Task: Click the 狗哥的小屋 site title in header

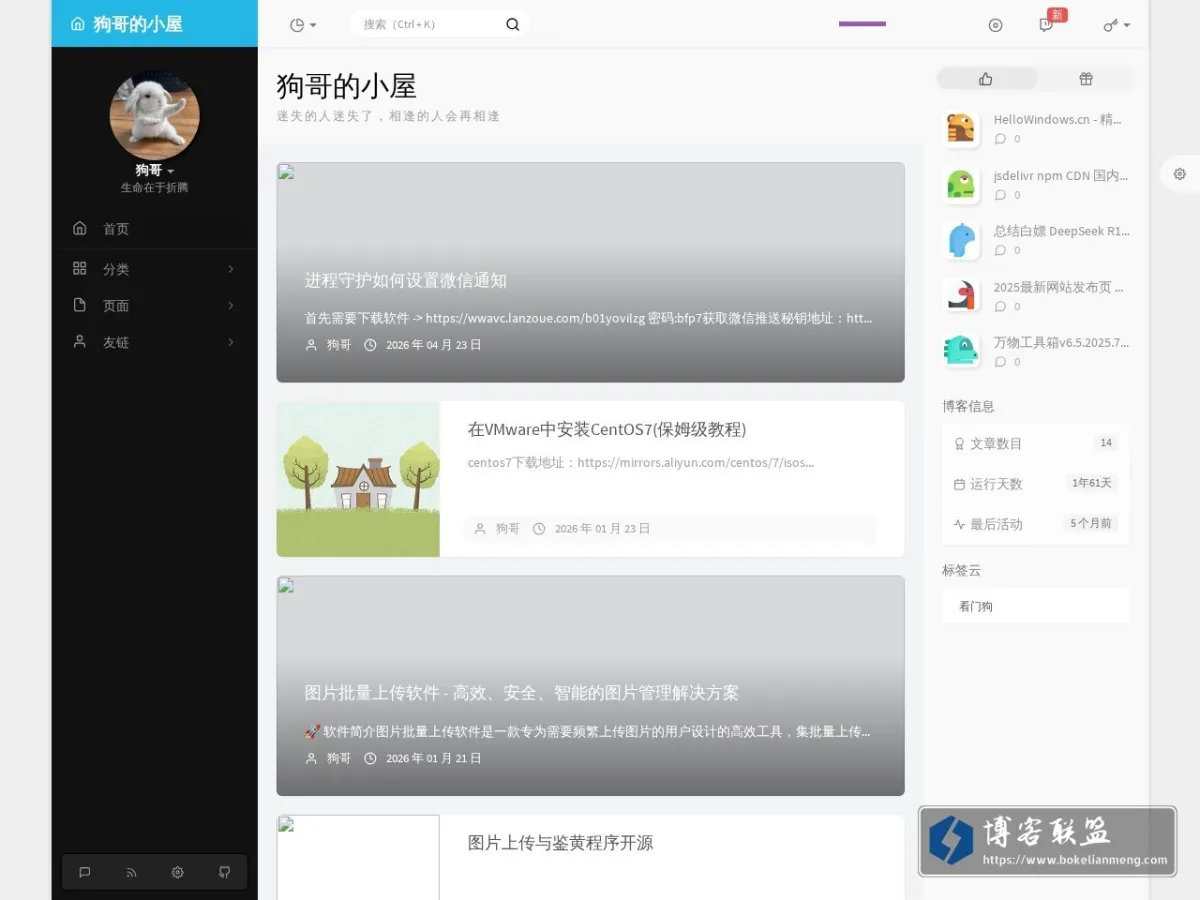Action: click(138, 24)
